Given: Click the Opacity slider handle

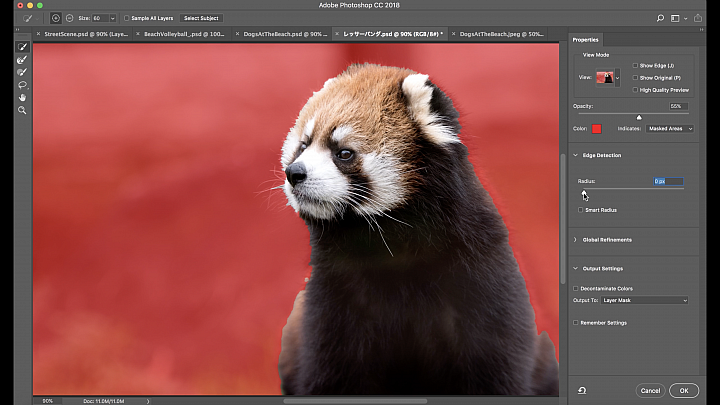Looking at the screenshot, I should 639,118.
